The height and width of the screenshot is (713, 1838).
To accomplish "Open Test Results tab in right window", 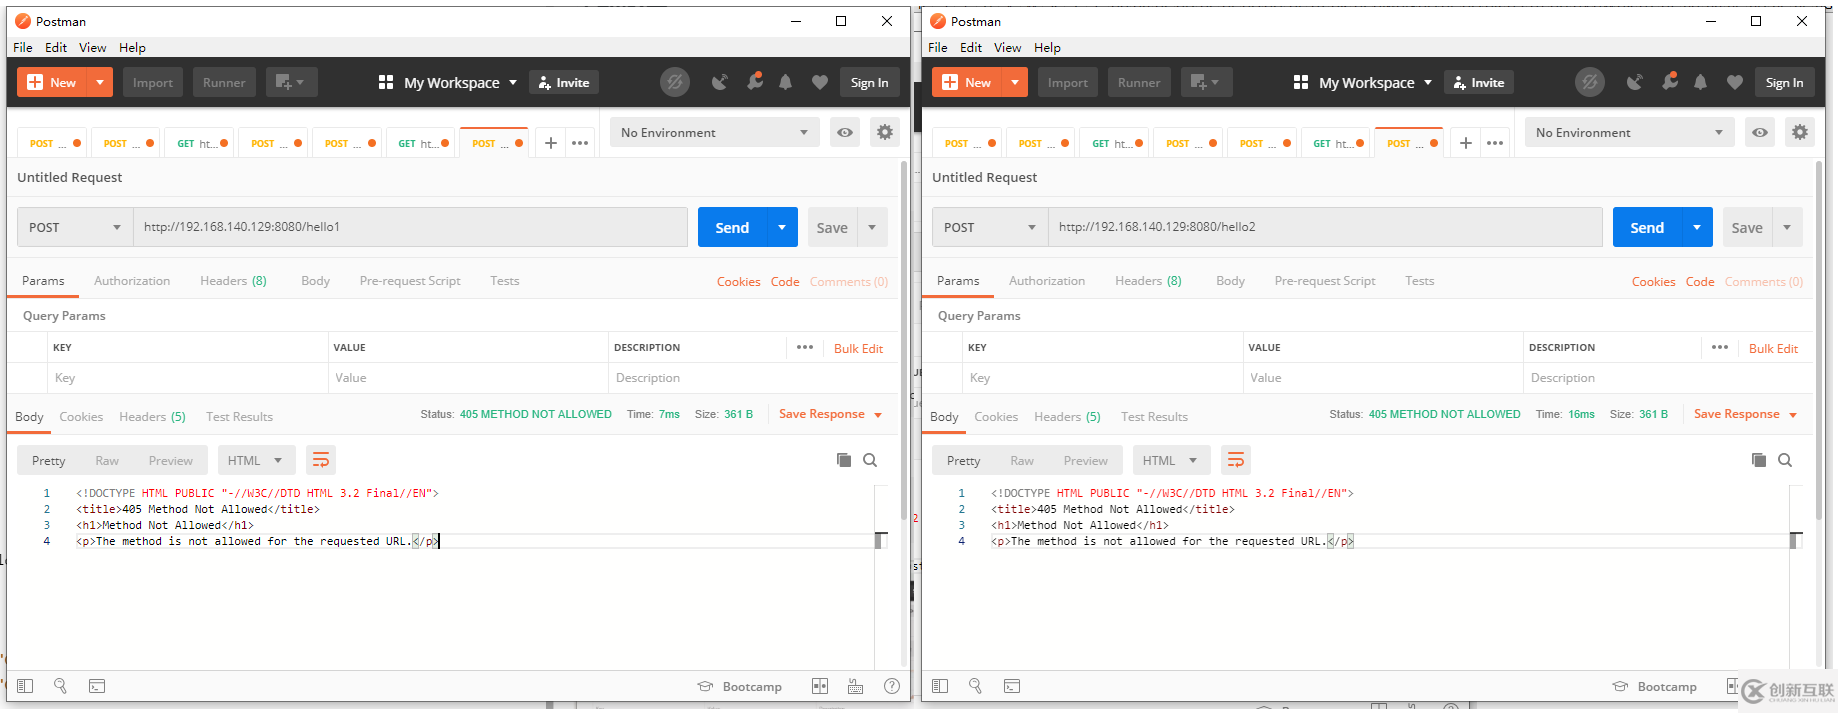I will pos(1154,417).
